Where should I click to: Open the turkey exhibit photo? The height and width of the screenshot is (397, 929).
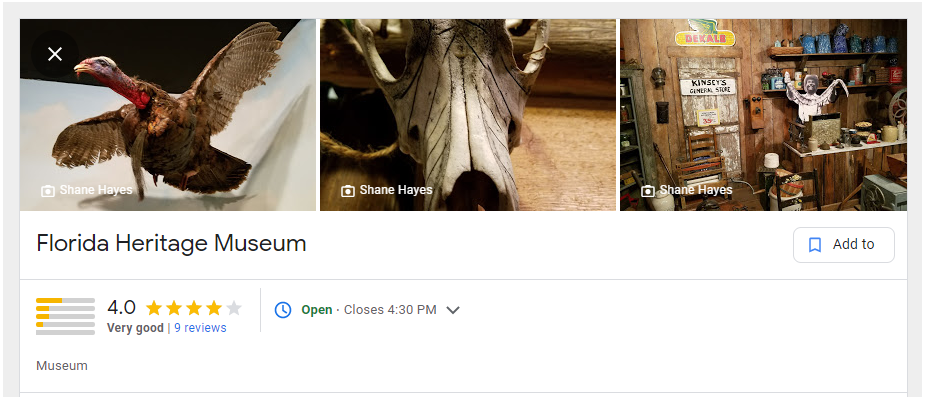point(168,115)
